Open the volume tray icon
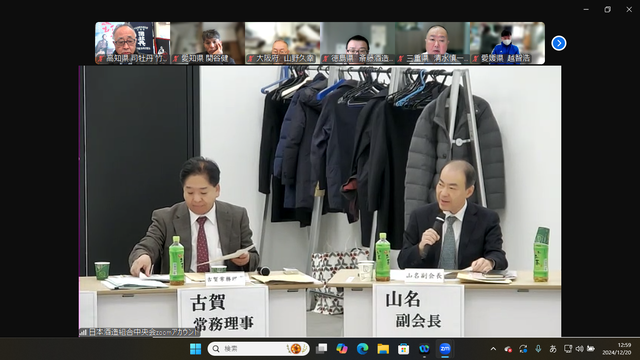Image resolution: width=640 pixels, height=360 pixels. tap(579, 349)
